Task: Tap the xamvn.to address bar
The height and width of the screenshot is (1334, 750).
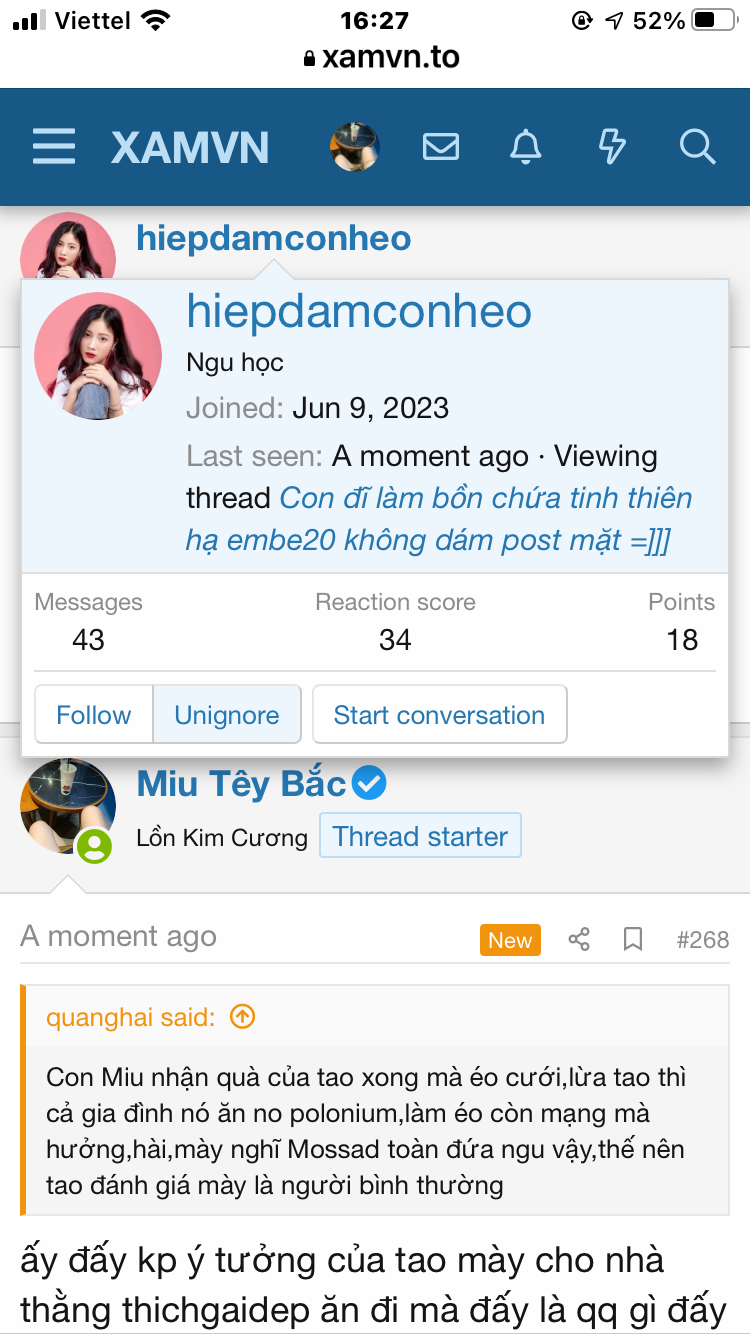Action: (381, 57)
